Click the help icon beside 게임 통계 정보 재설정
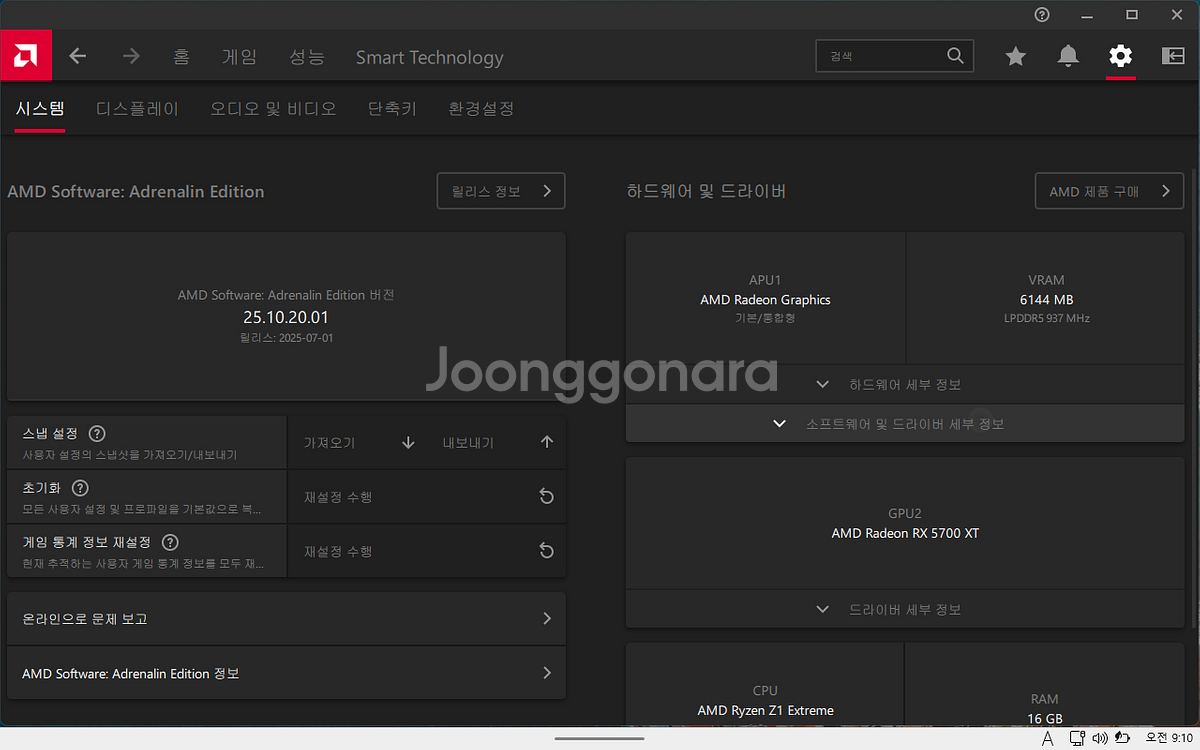 pos(170,542)
